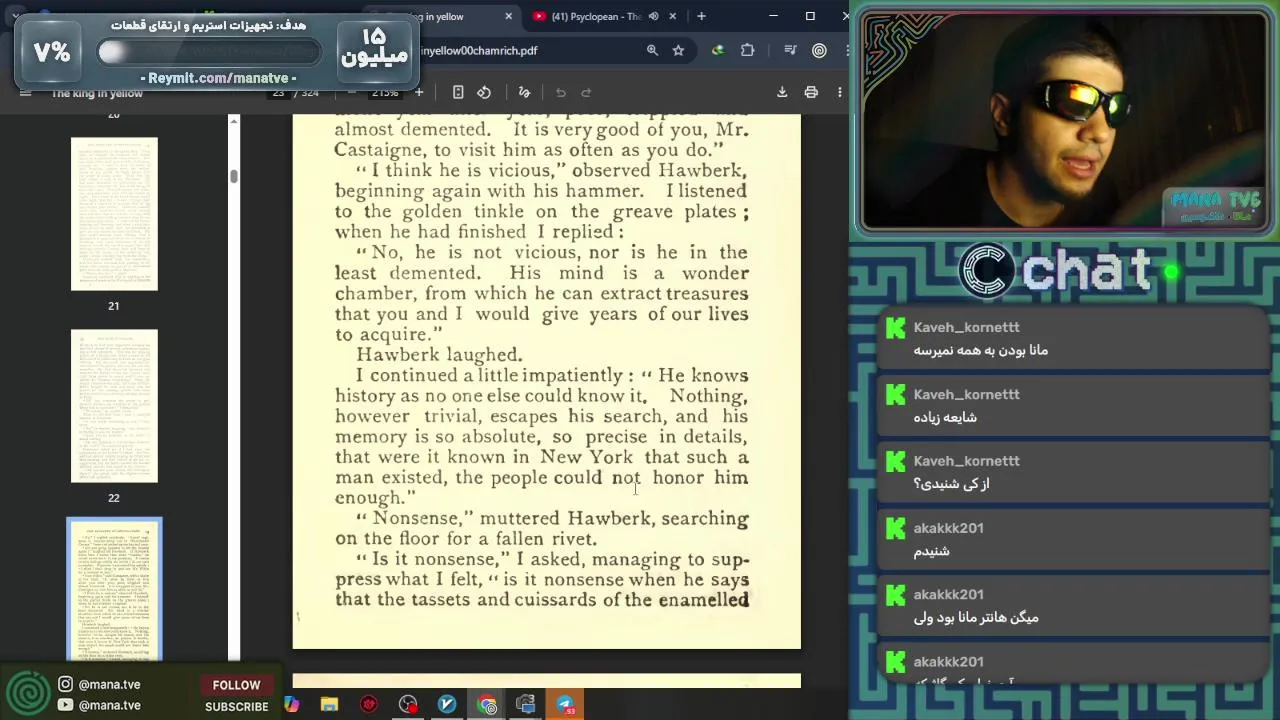The height and width of the screenshot is (720, 1280).
Task: Print the PDF document
Action: point(811,92)
